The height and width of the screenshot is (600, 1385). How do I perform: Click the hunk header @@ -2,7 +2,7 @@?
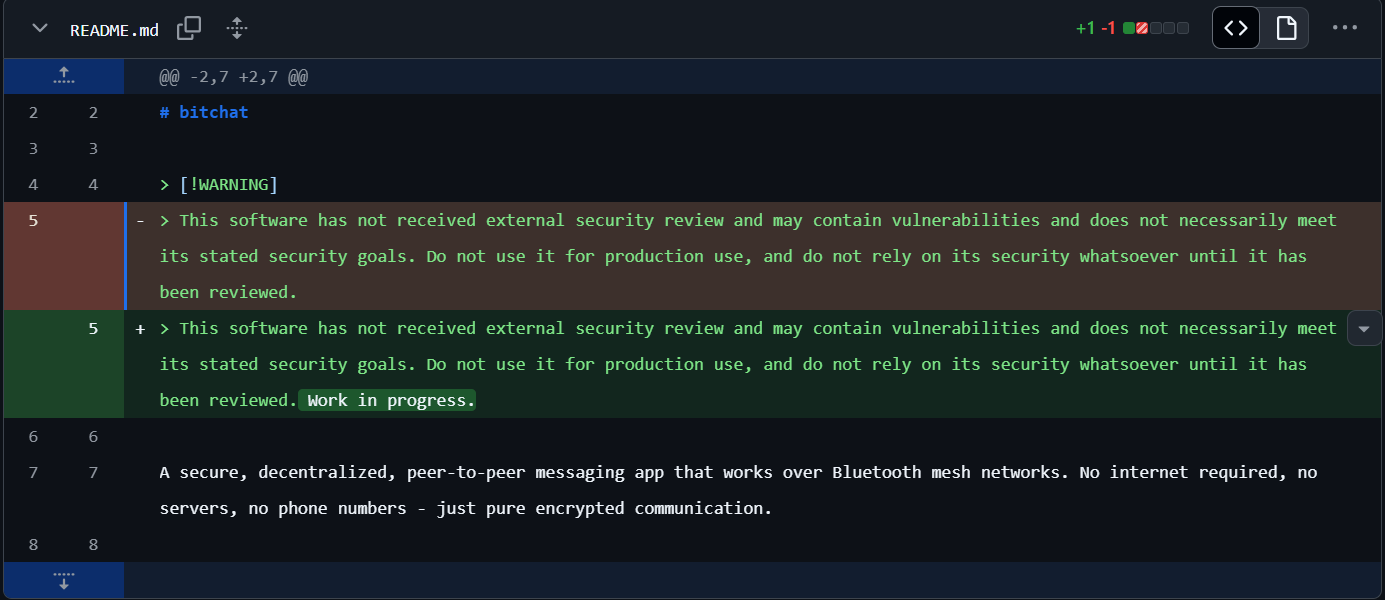[x=232, y=76]
